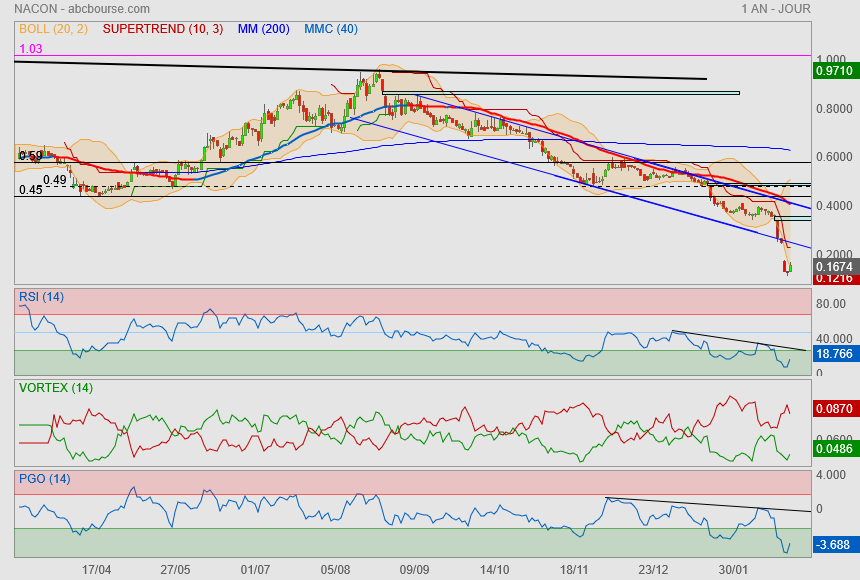860x580 pixels.
Task: Click the green Vortex value 0.0486 tag
Action: coord(833,451)
